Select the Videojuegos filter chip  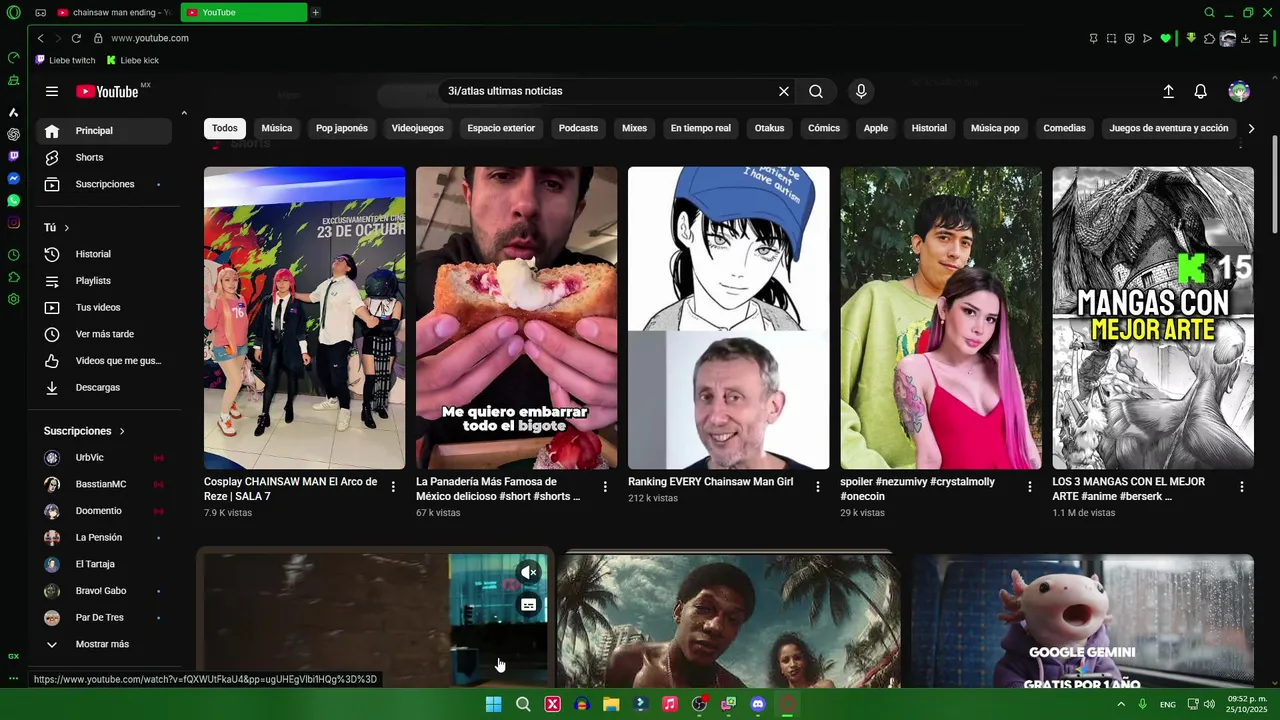pyautogui.click(x=417, y=128)
